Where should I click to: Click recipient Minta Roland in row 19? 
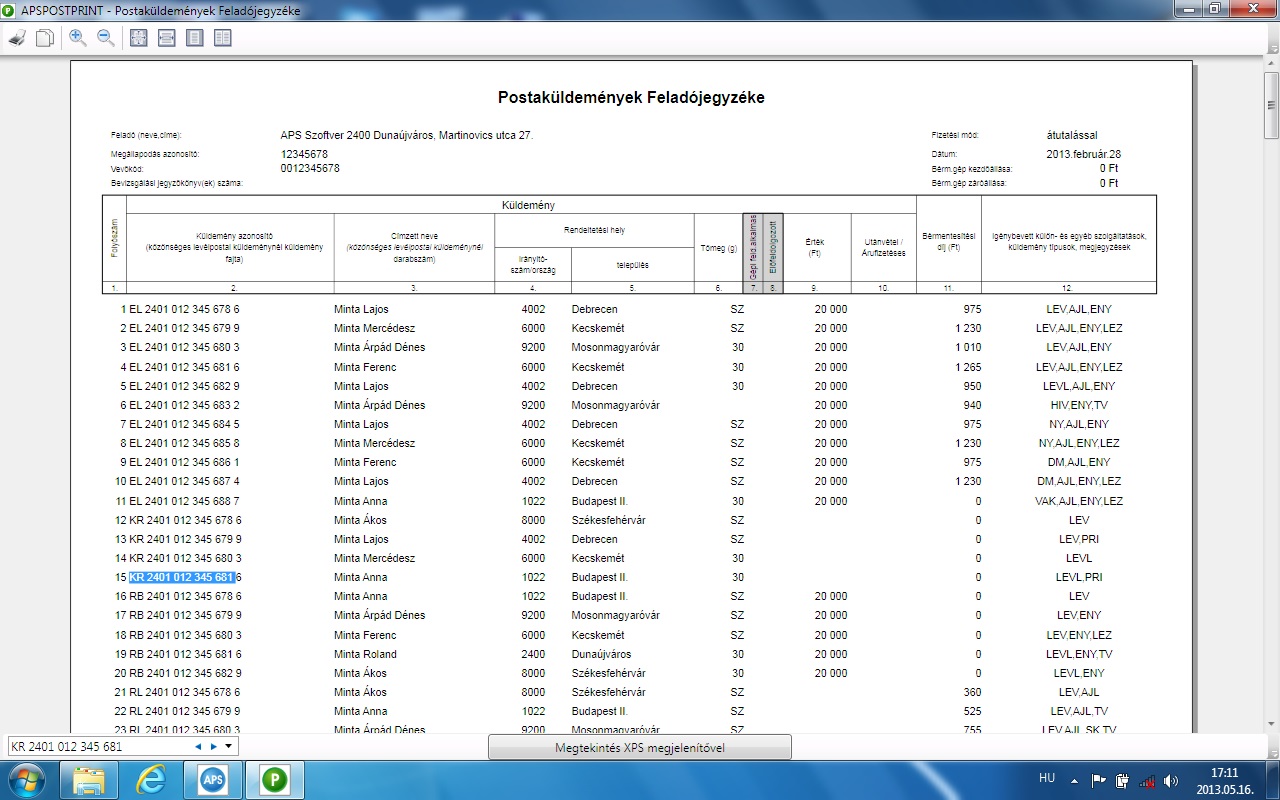click(x=365, y=654)
